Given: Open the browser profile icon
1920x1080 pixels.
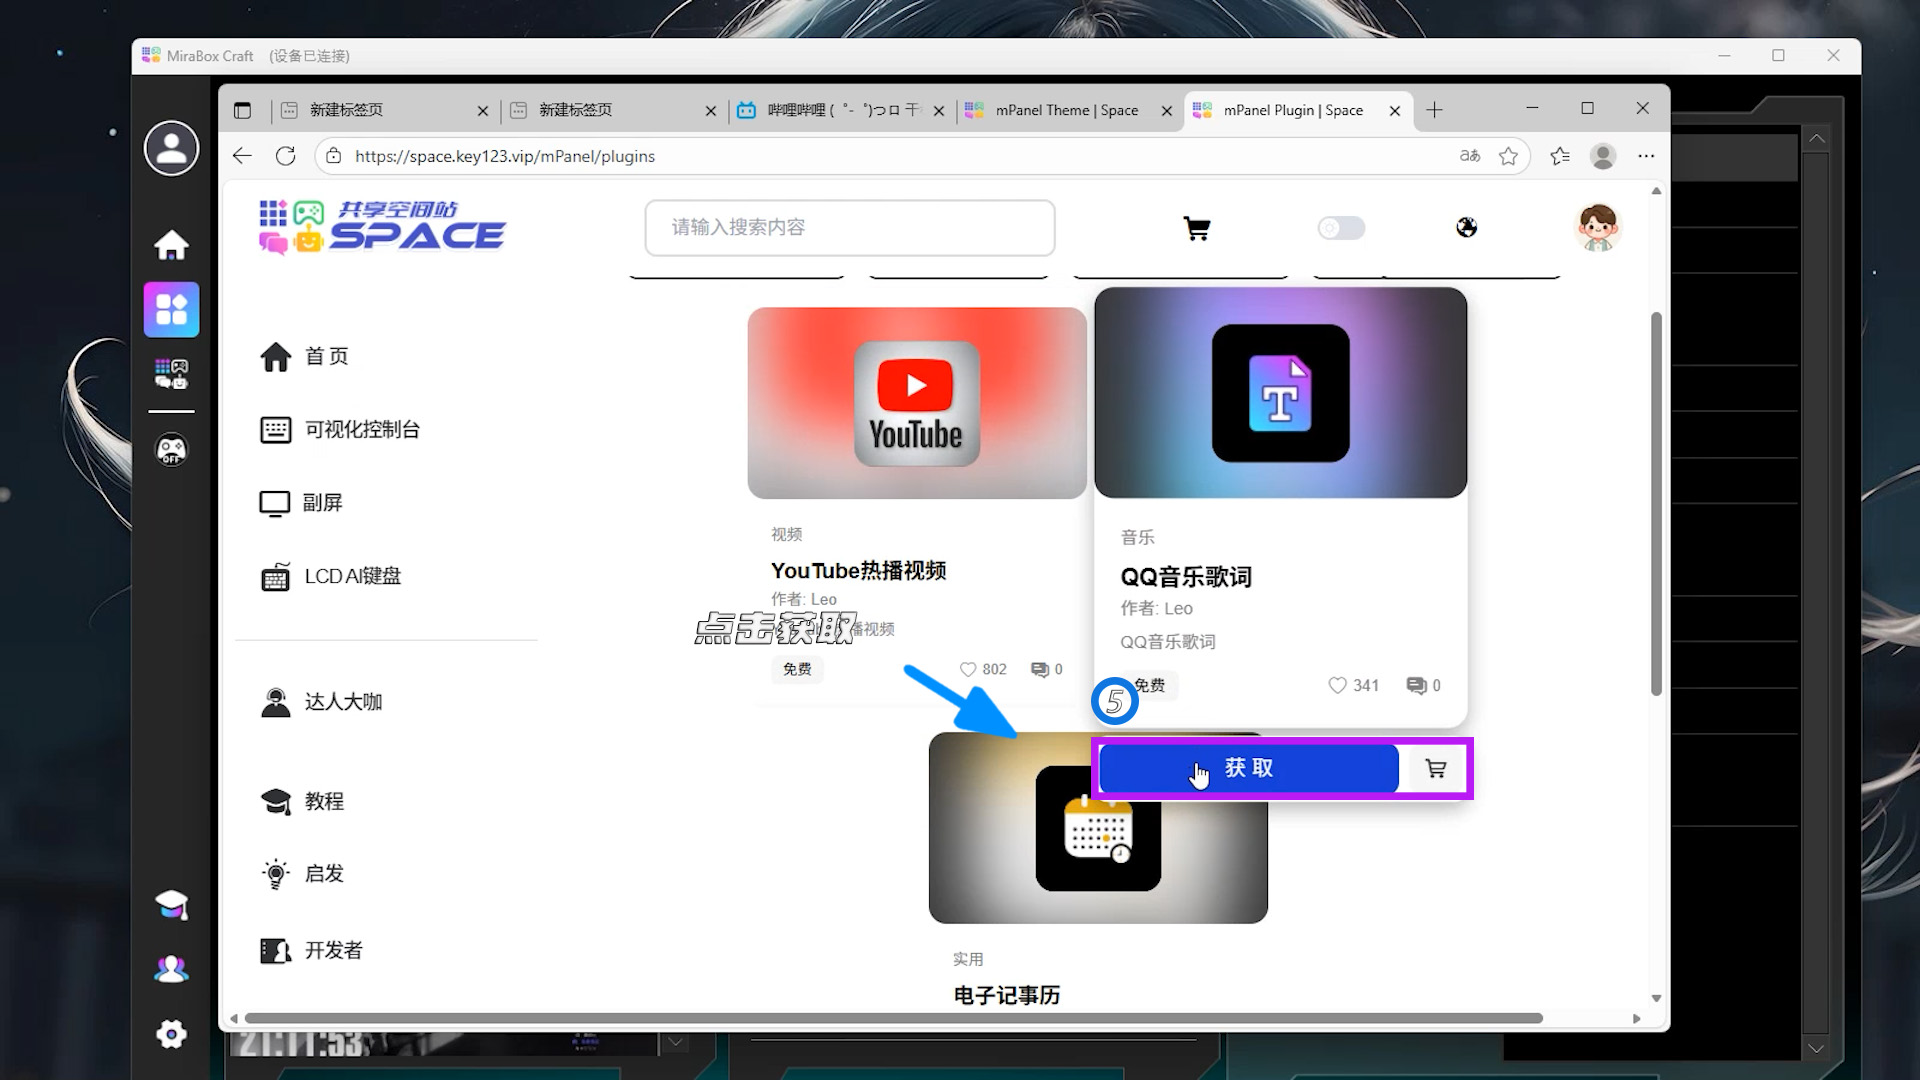Looking at the screenshot, I should tap(1603, 156).
